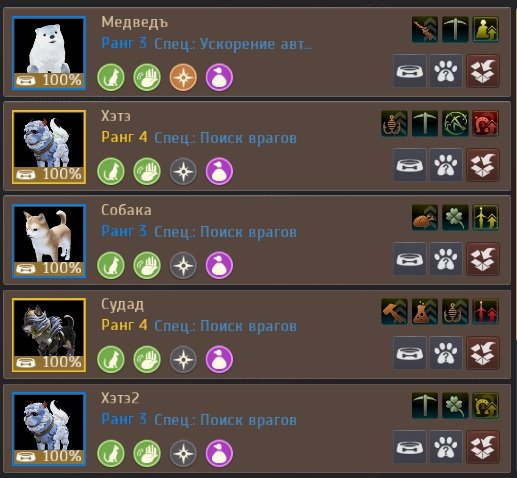Click the feed bowl button for Судад
This screenshot has height=478, width=517.
(x=410, y=353)
